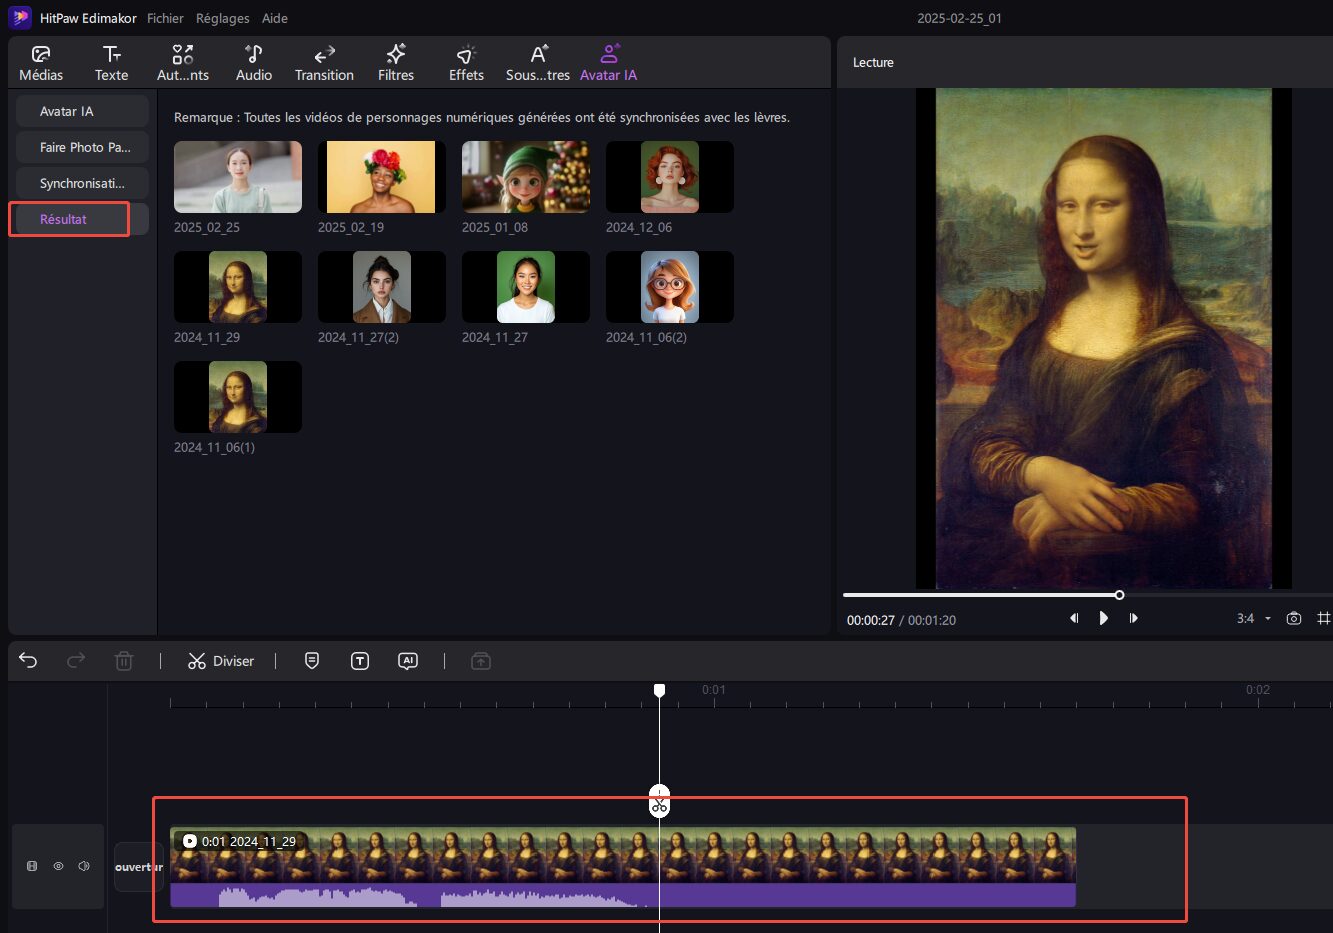Open the Sous...tres subtitles tab
The width and height of the screenshot is (1333, 933).
coord(538,63)
